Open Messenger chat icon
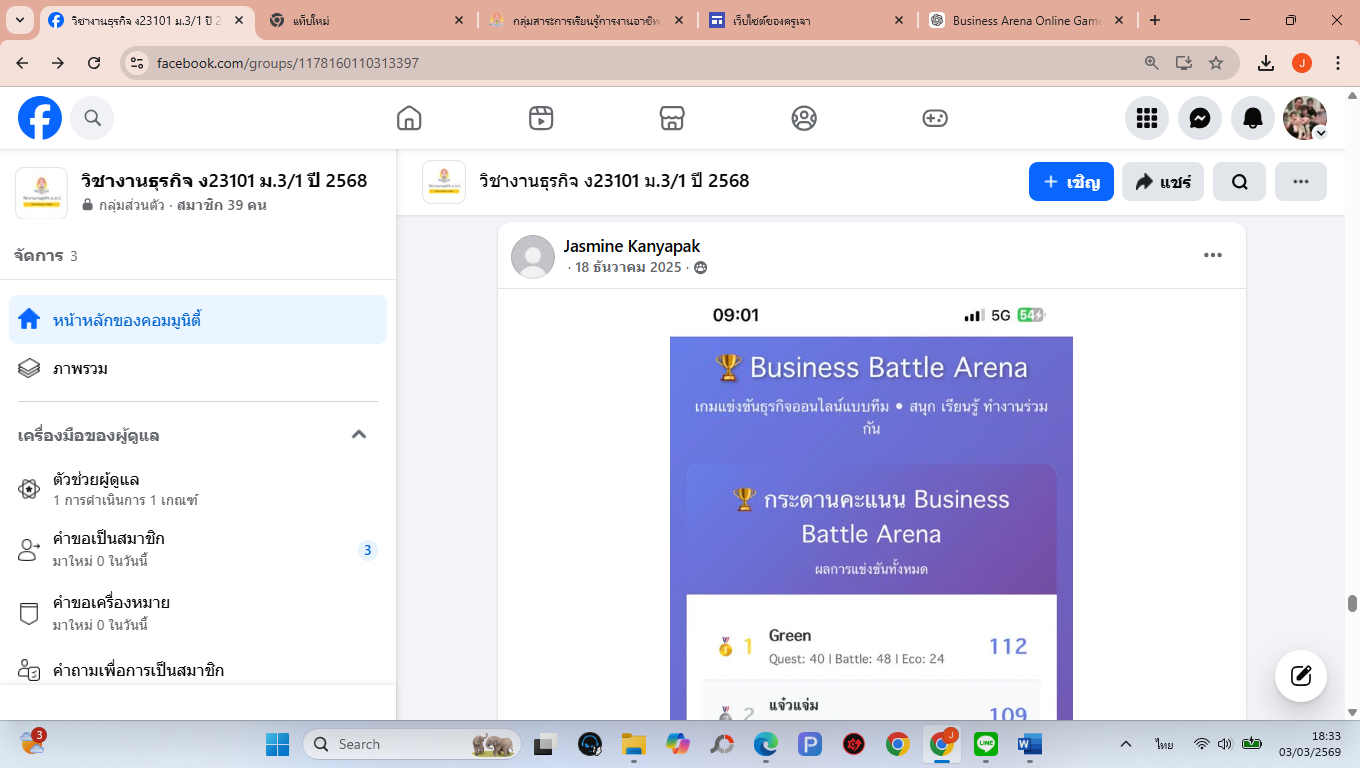The width and height of the screenshot is (1360, 768). tap(1200, 118)
